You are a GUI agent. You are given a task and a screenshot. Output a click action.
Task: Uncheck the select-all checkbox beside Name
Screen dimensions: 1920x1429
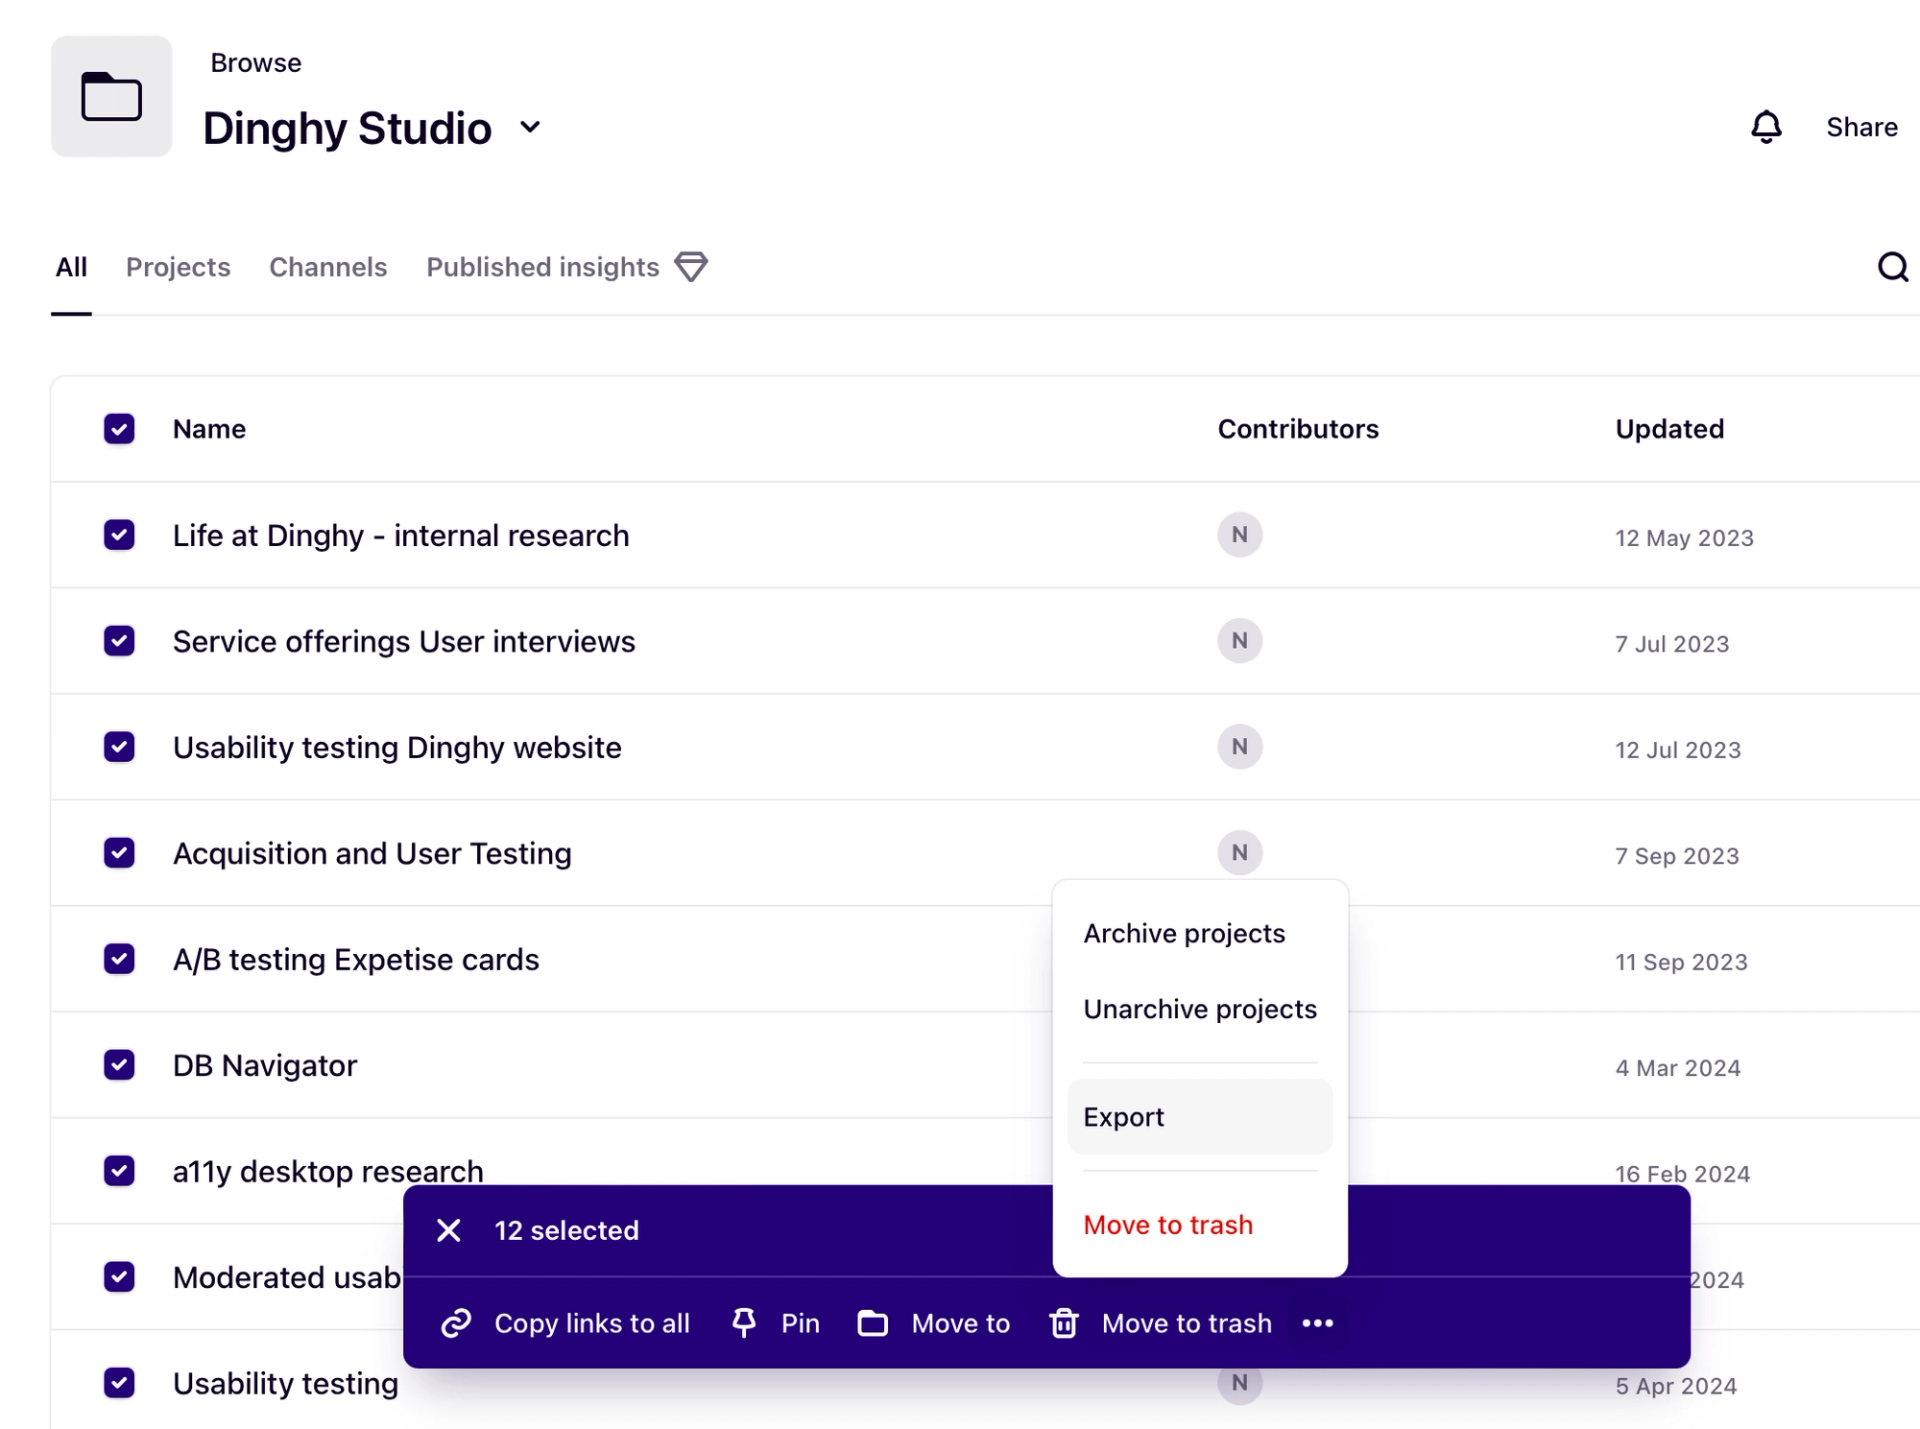click(x=119, y=429)
